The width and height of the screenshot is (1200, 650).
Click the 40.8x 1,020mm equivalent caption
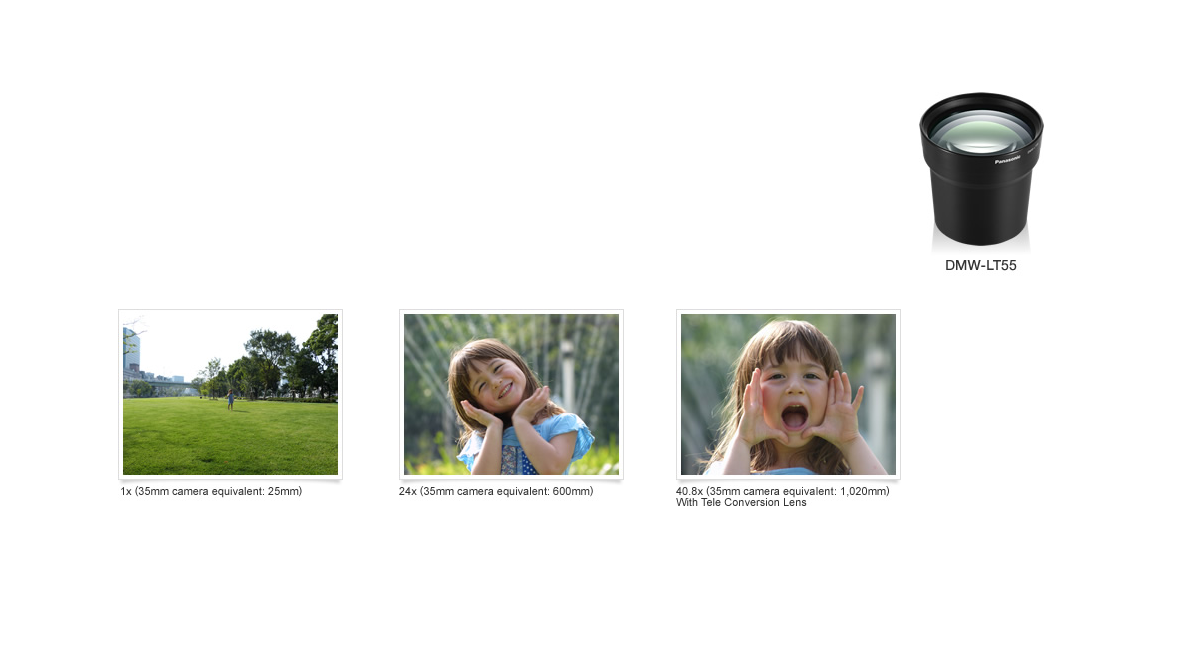point(783,491)
